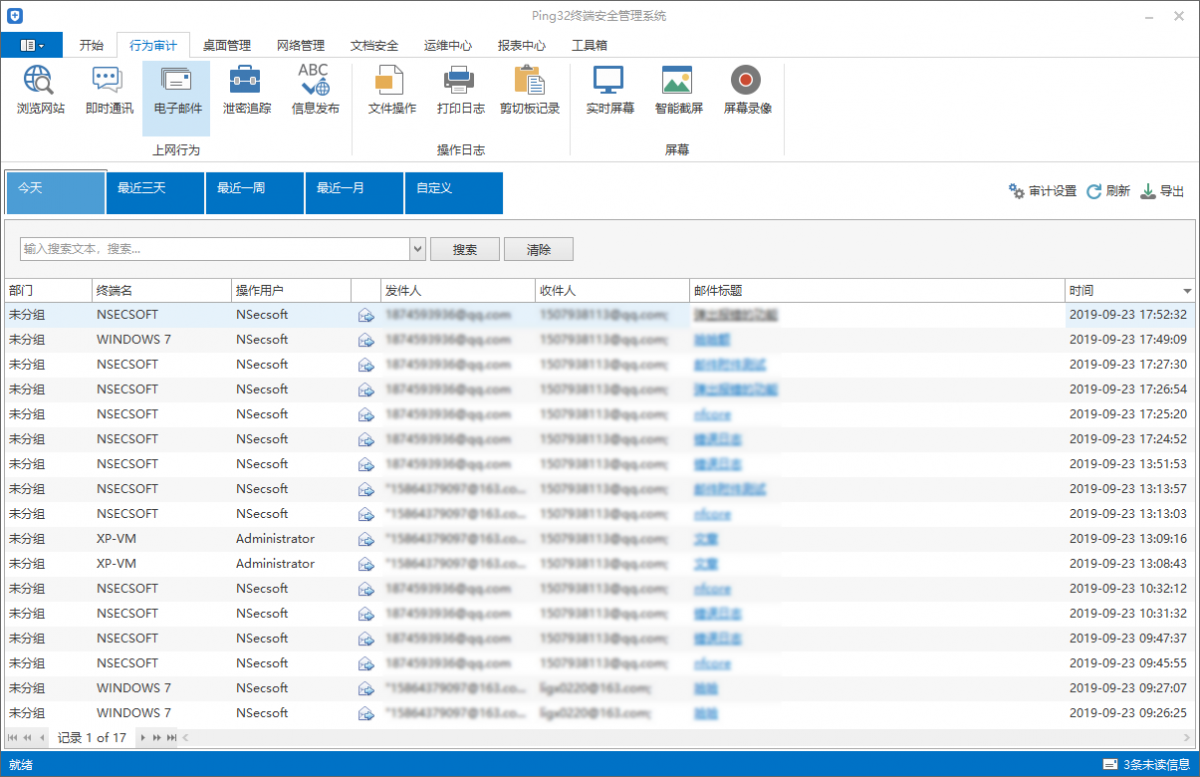Choose the 自定义 custom date range
The height and width of the screenshot is (777, 1200).
[x=454, y=192]
